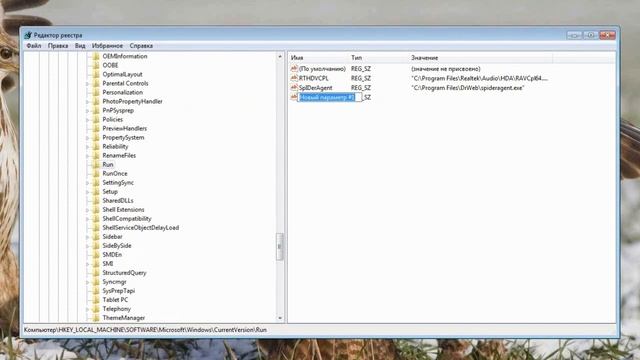The height and width of the screenshot is (360, 640).
Task: Open the Файл menu
Action: pyautogui.click(x=34, y=46)
